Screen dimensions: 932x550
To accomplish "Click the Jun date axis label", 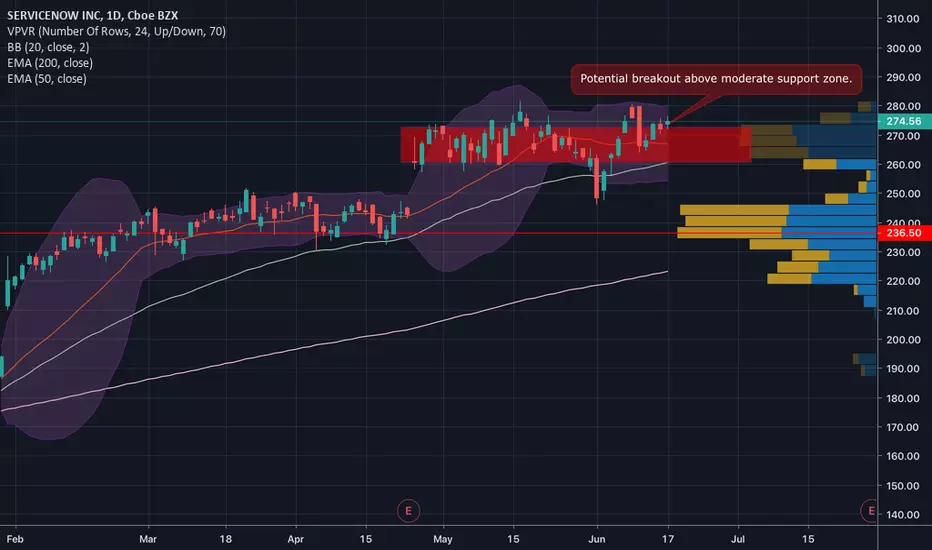I will click(x=597, y=539).
